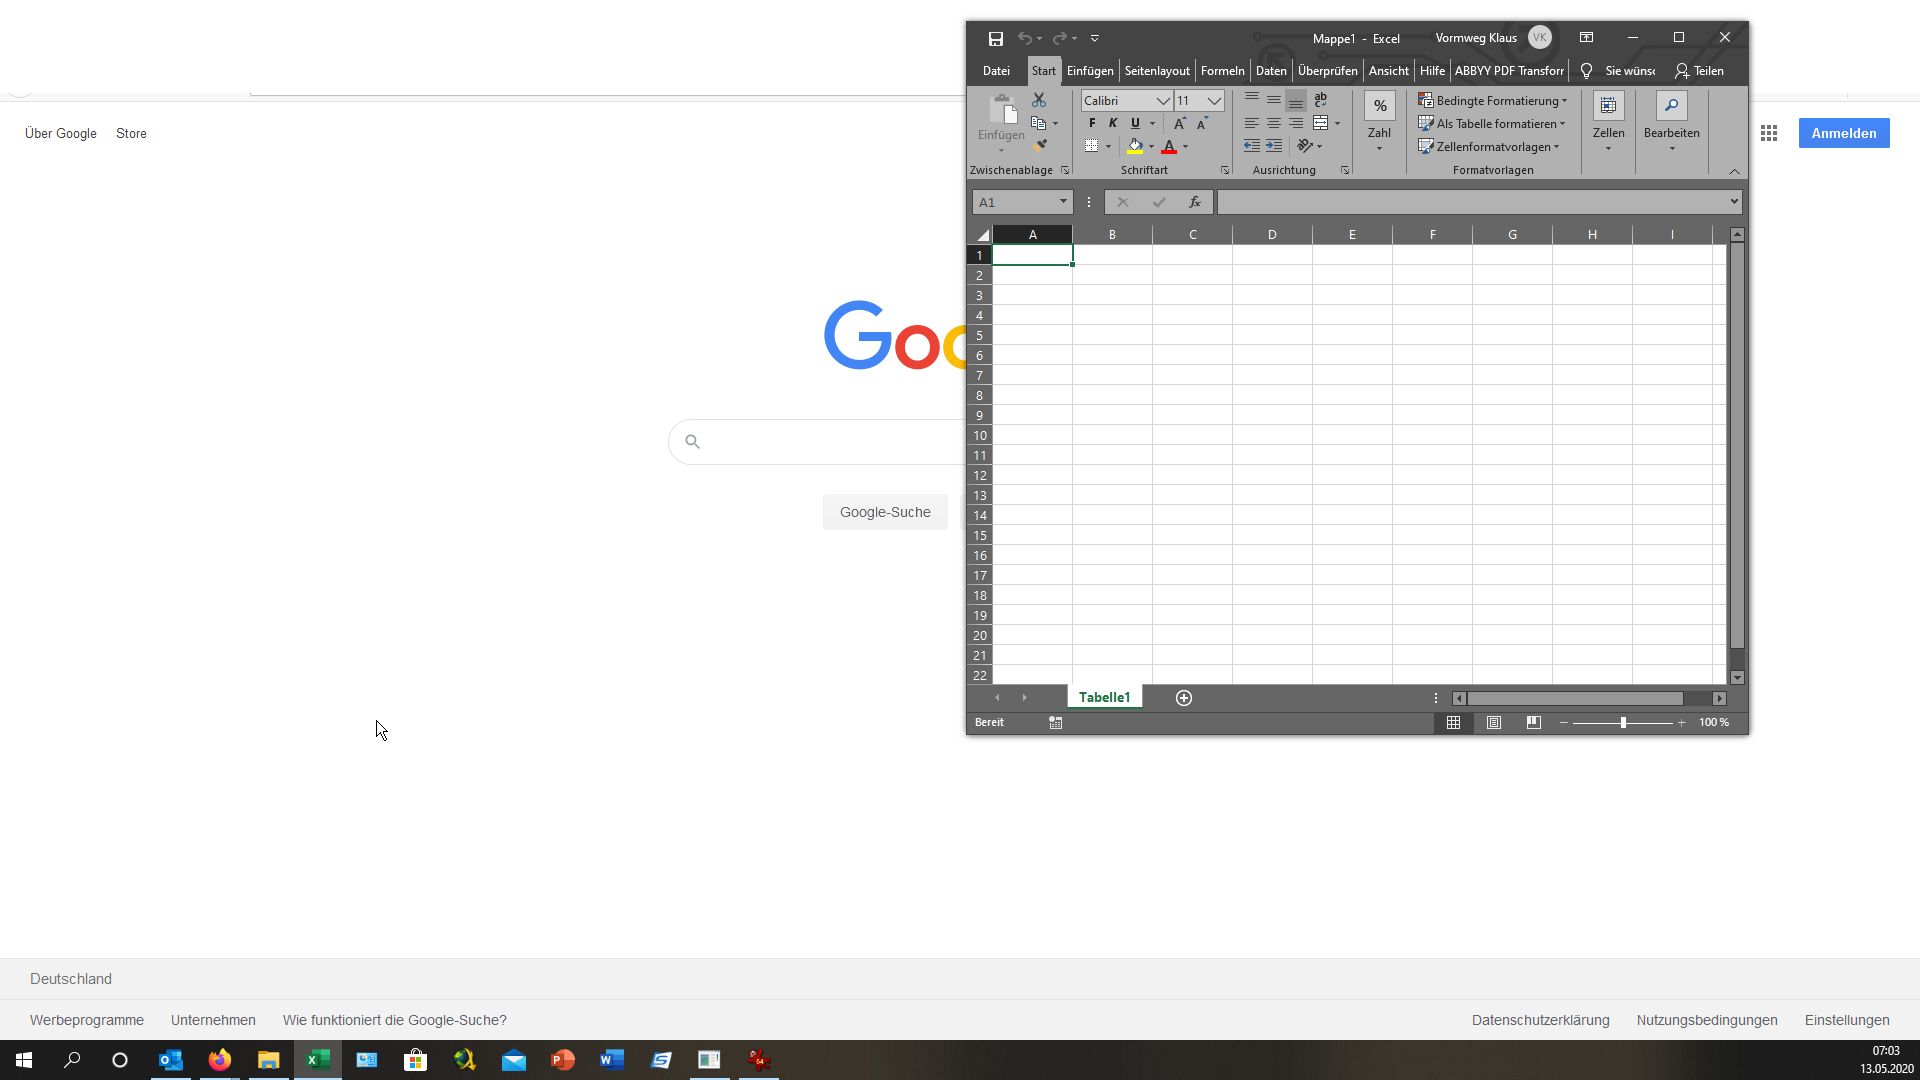Click the Cut scissors icon
Image resolution: width=1920 pixels, height=1080 pixels.
pyautogui.click(x=1039, y=100)
